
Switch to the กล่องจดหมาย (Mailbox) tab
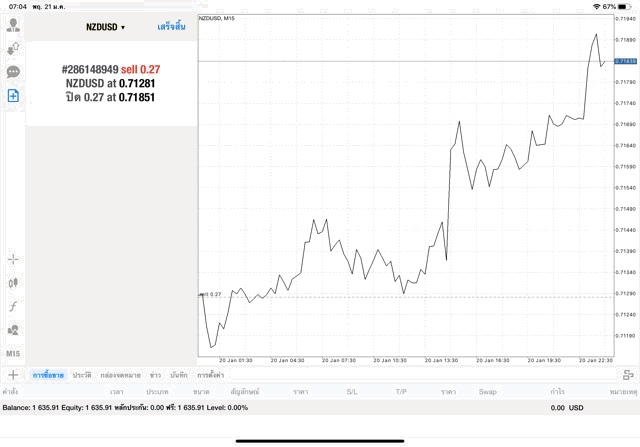pos(119,374)
